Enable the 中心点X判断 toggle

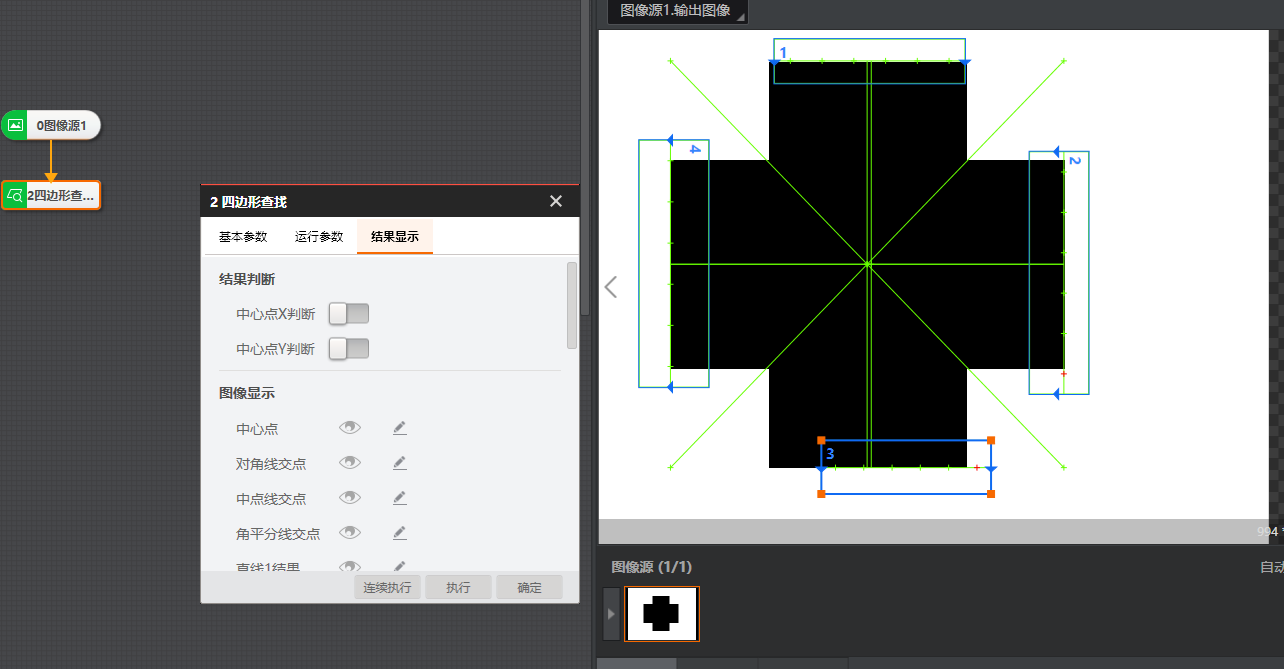point(349,314)
